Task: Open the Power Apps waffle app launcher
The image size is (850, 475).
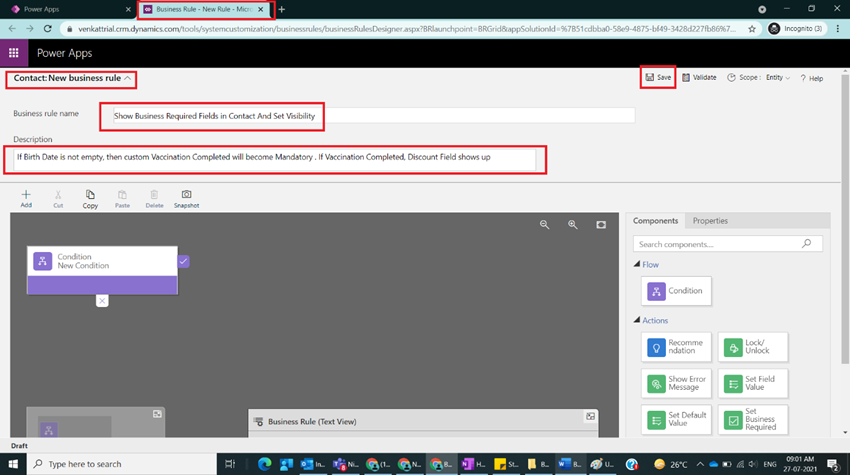Action: [x=14, y=53]
